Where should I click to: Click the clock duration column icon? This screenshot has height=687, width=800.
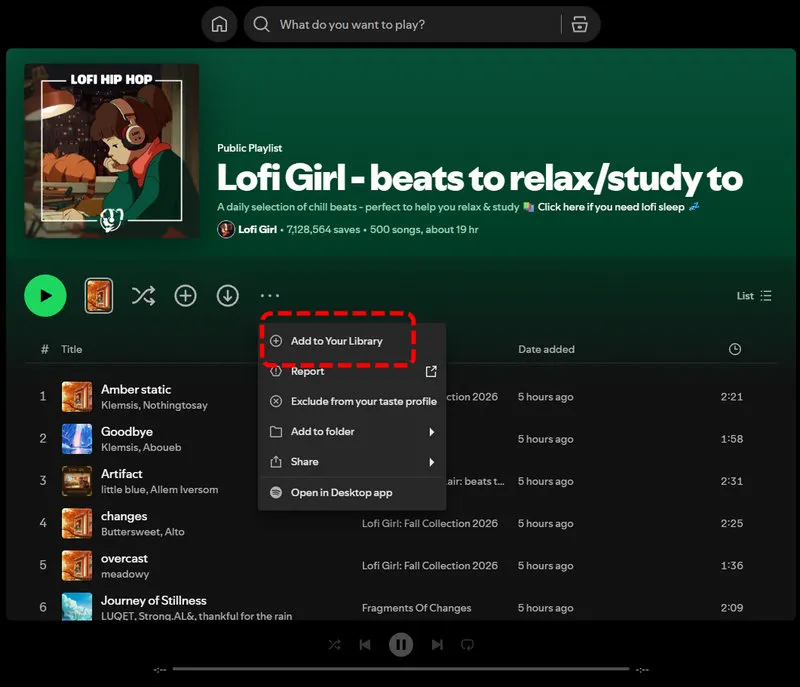pos(735,349)
